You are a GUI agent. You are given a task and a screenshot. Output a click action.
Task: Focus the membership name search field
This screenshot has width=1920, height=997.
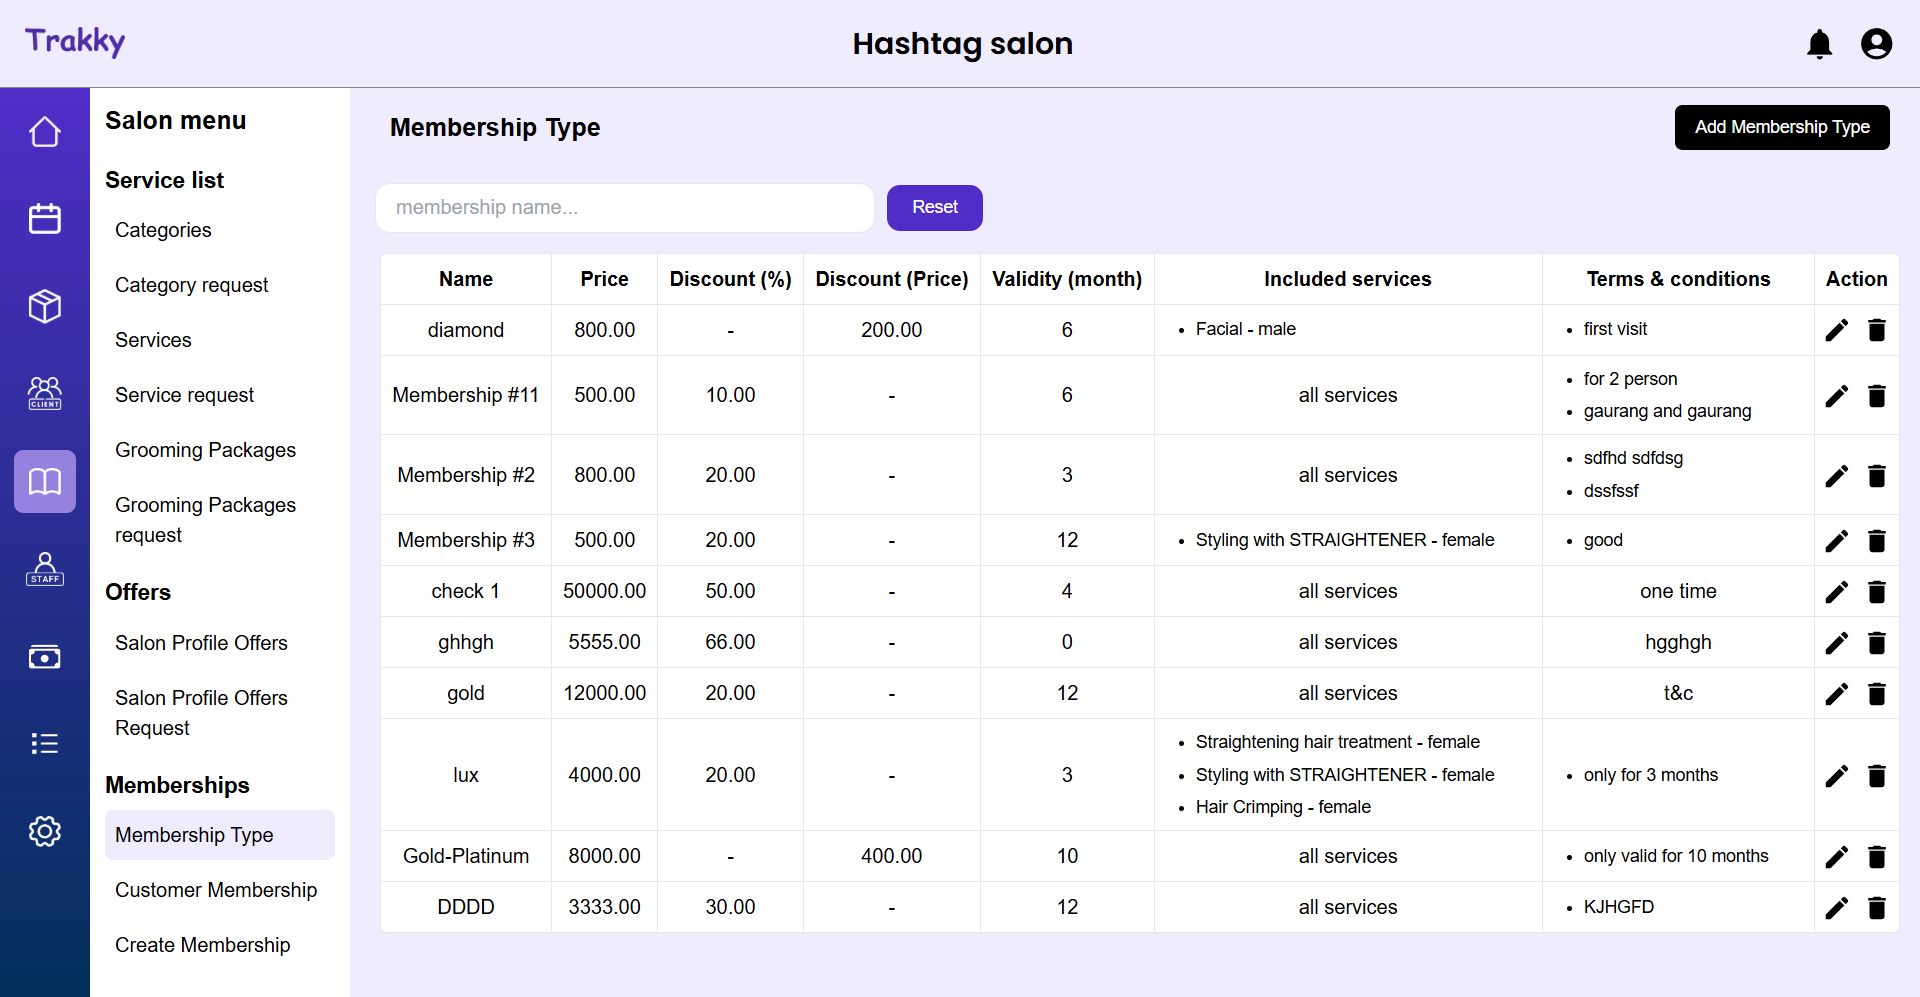(x=624, y=208)
